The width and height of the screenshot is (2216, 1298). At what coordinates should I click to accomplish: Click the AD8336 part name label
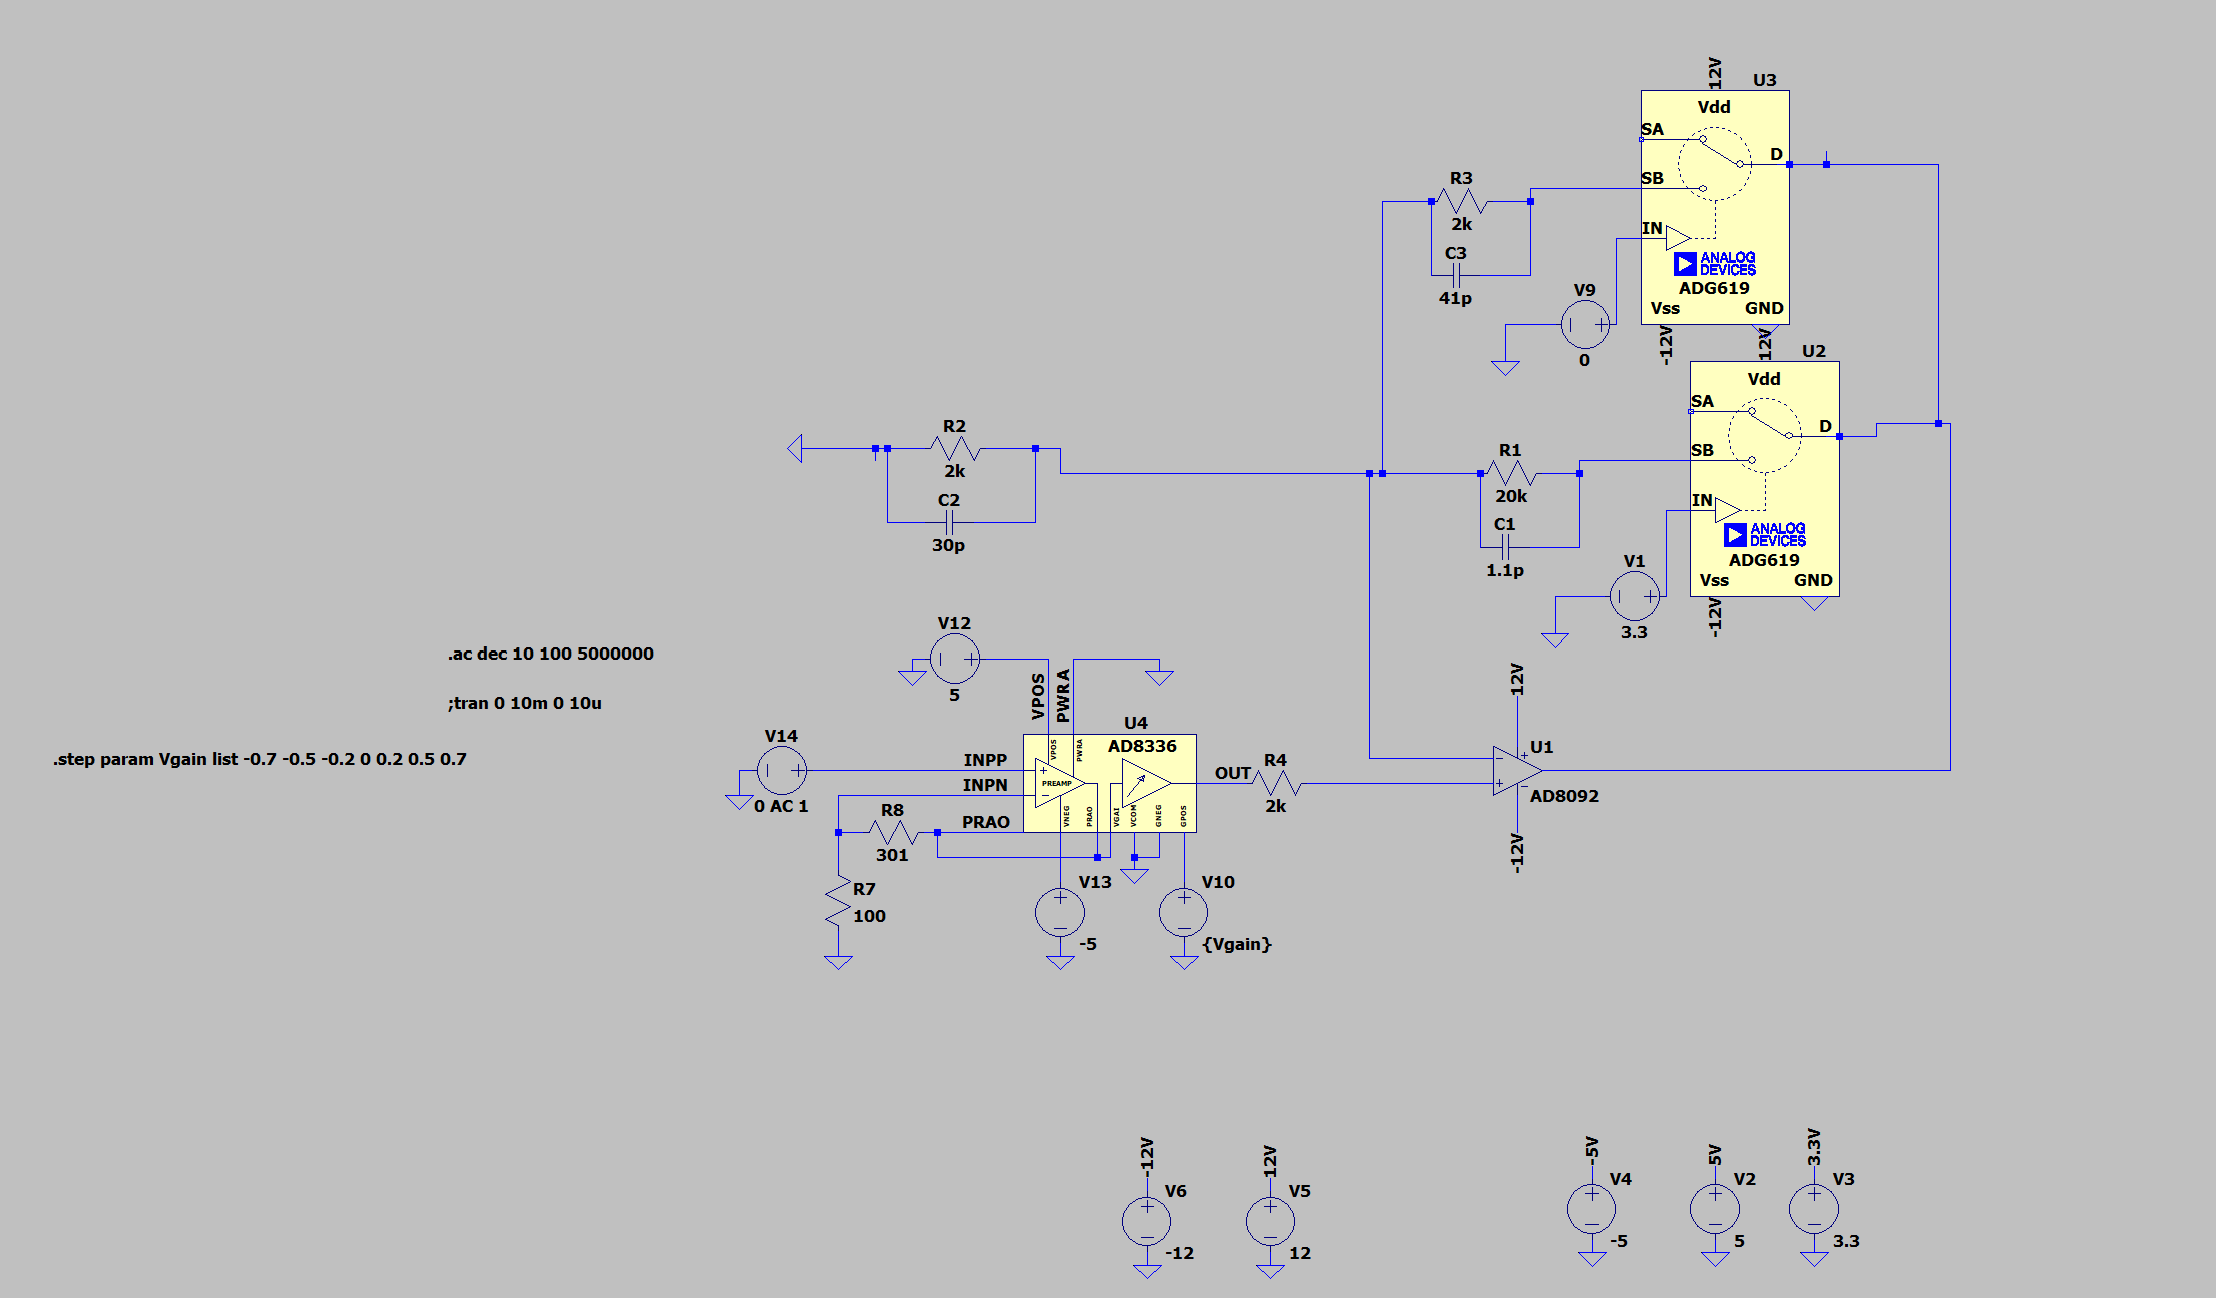(x=1142, y=746)
